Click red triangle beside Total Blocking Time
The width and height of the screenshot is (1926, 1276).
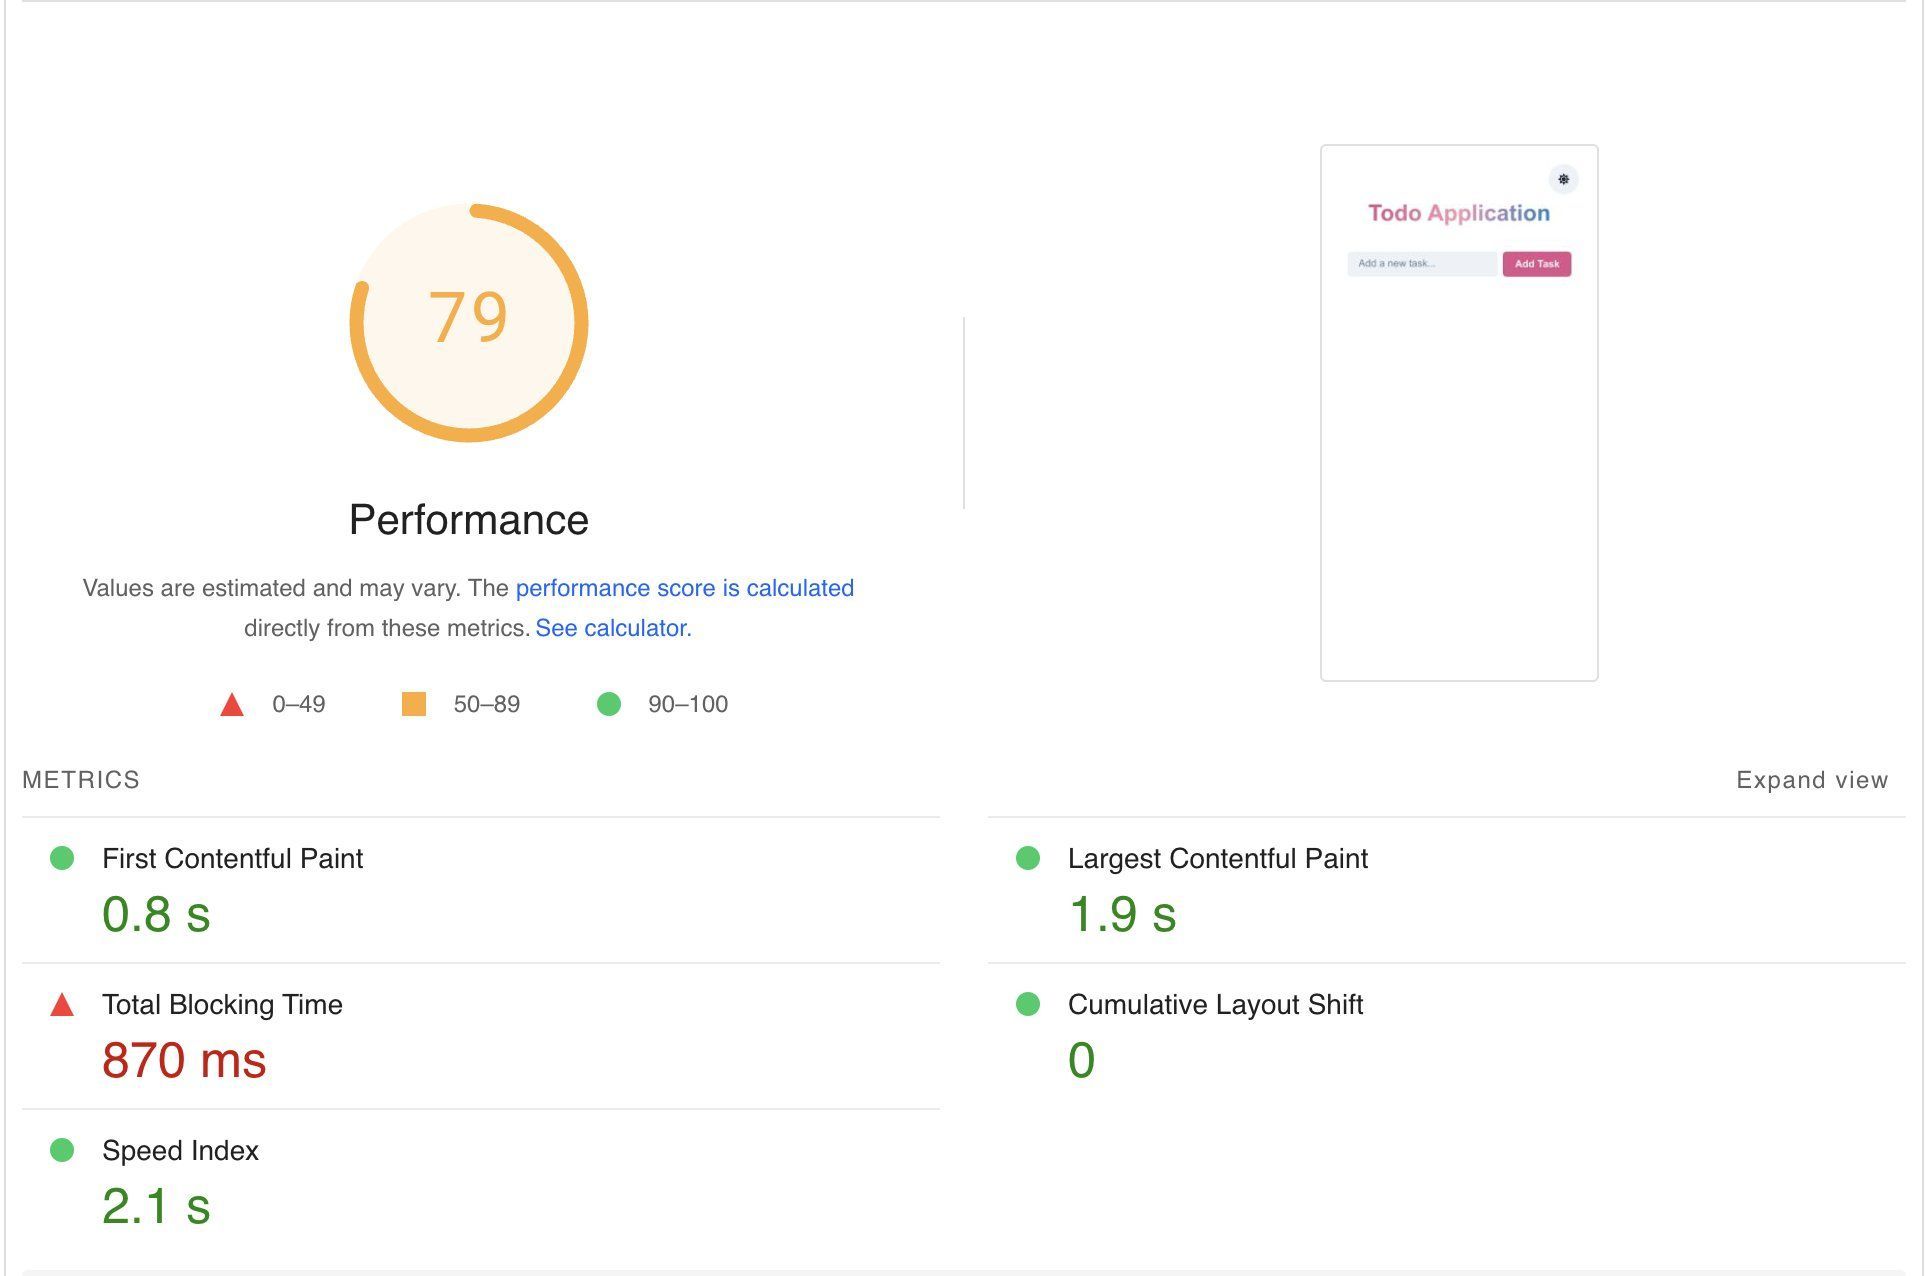[x=62, y=1005]
